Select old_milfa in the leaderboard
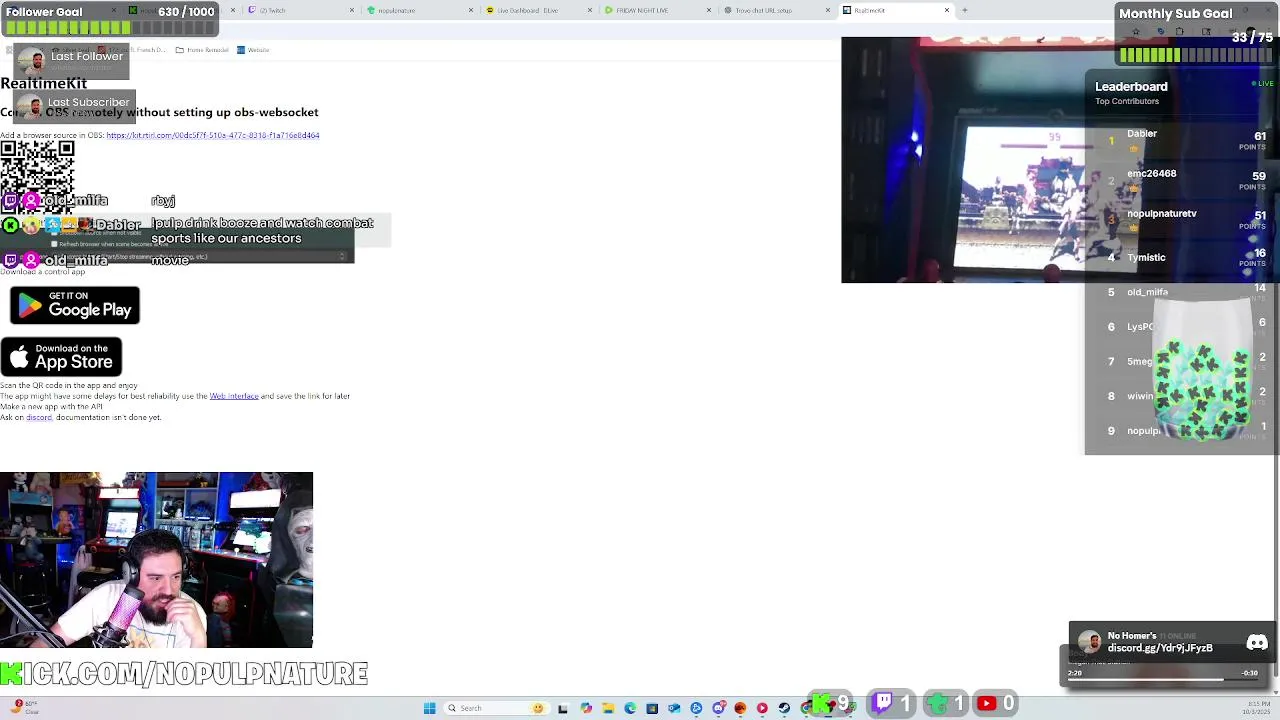The image size is (1280, 720). (1180, 291)
